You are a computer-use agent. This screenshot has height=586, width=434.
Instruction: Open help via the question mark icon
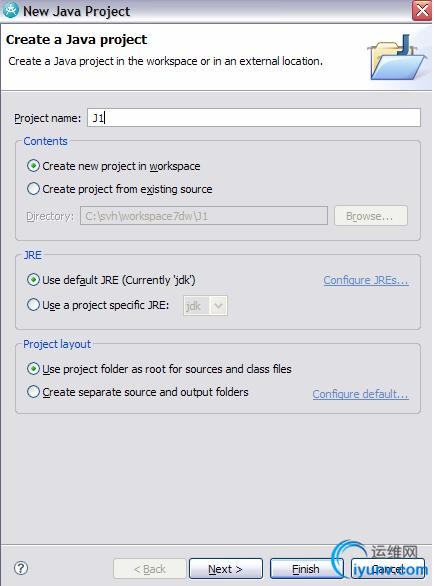point(21,568)
